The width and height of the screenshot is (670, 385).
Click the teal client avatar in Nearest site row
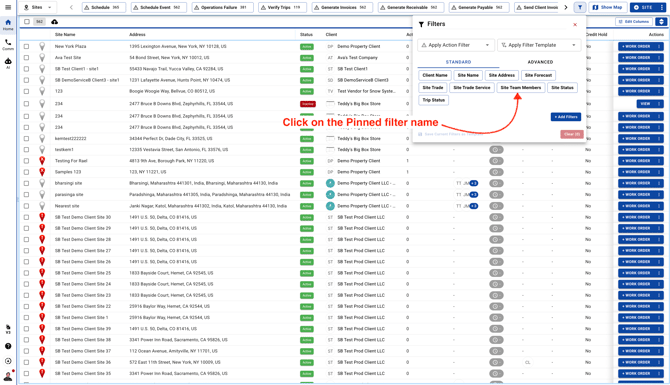(x=330, y=206)
